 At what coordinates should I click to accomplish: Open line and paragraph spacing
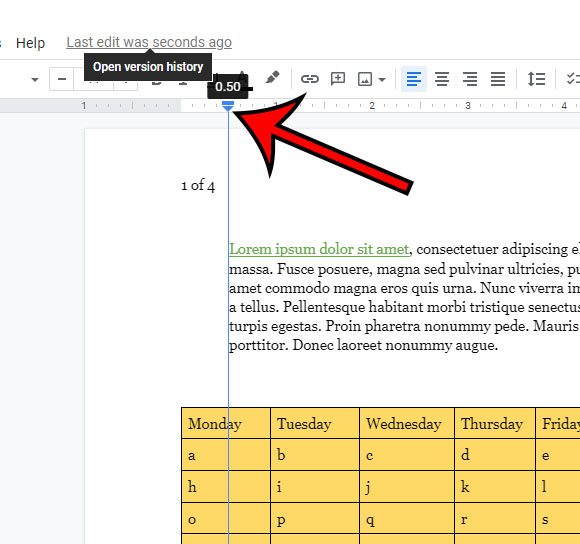pyautogui.click(x=536, y=79)
